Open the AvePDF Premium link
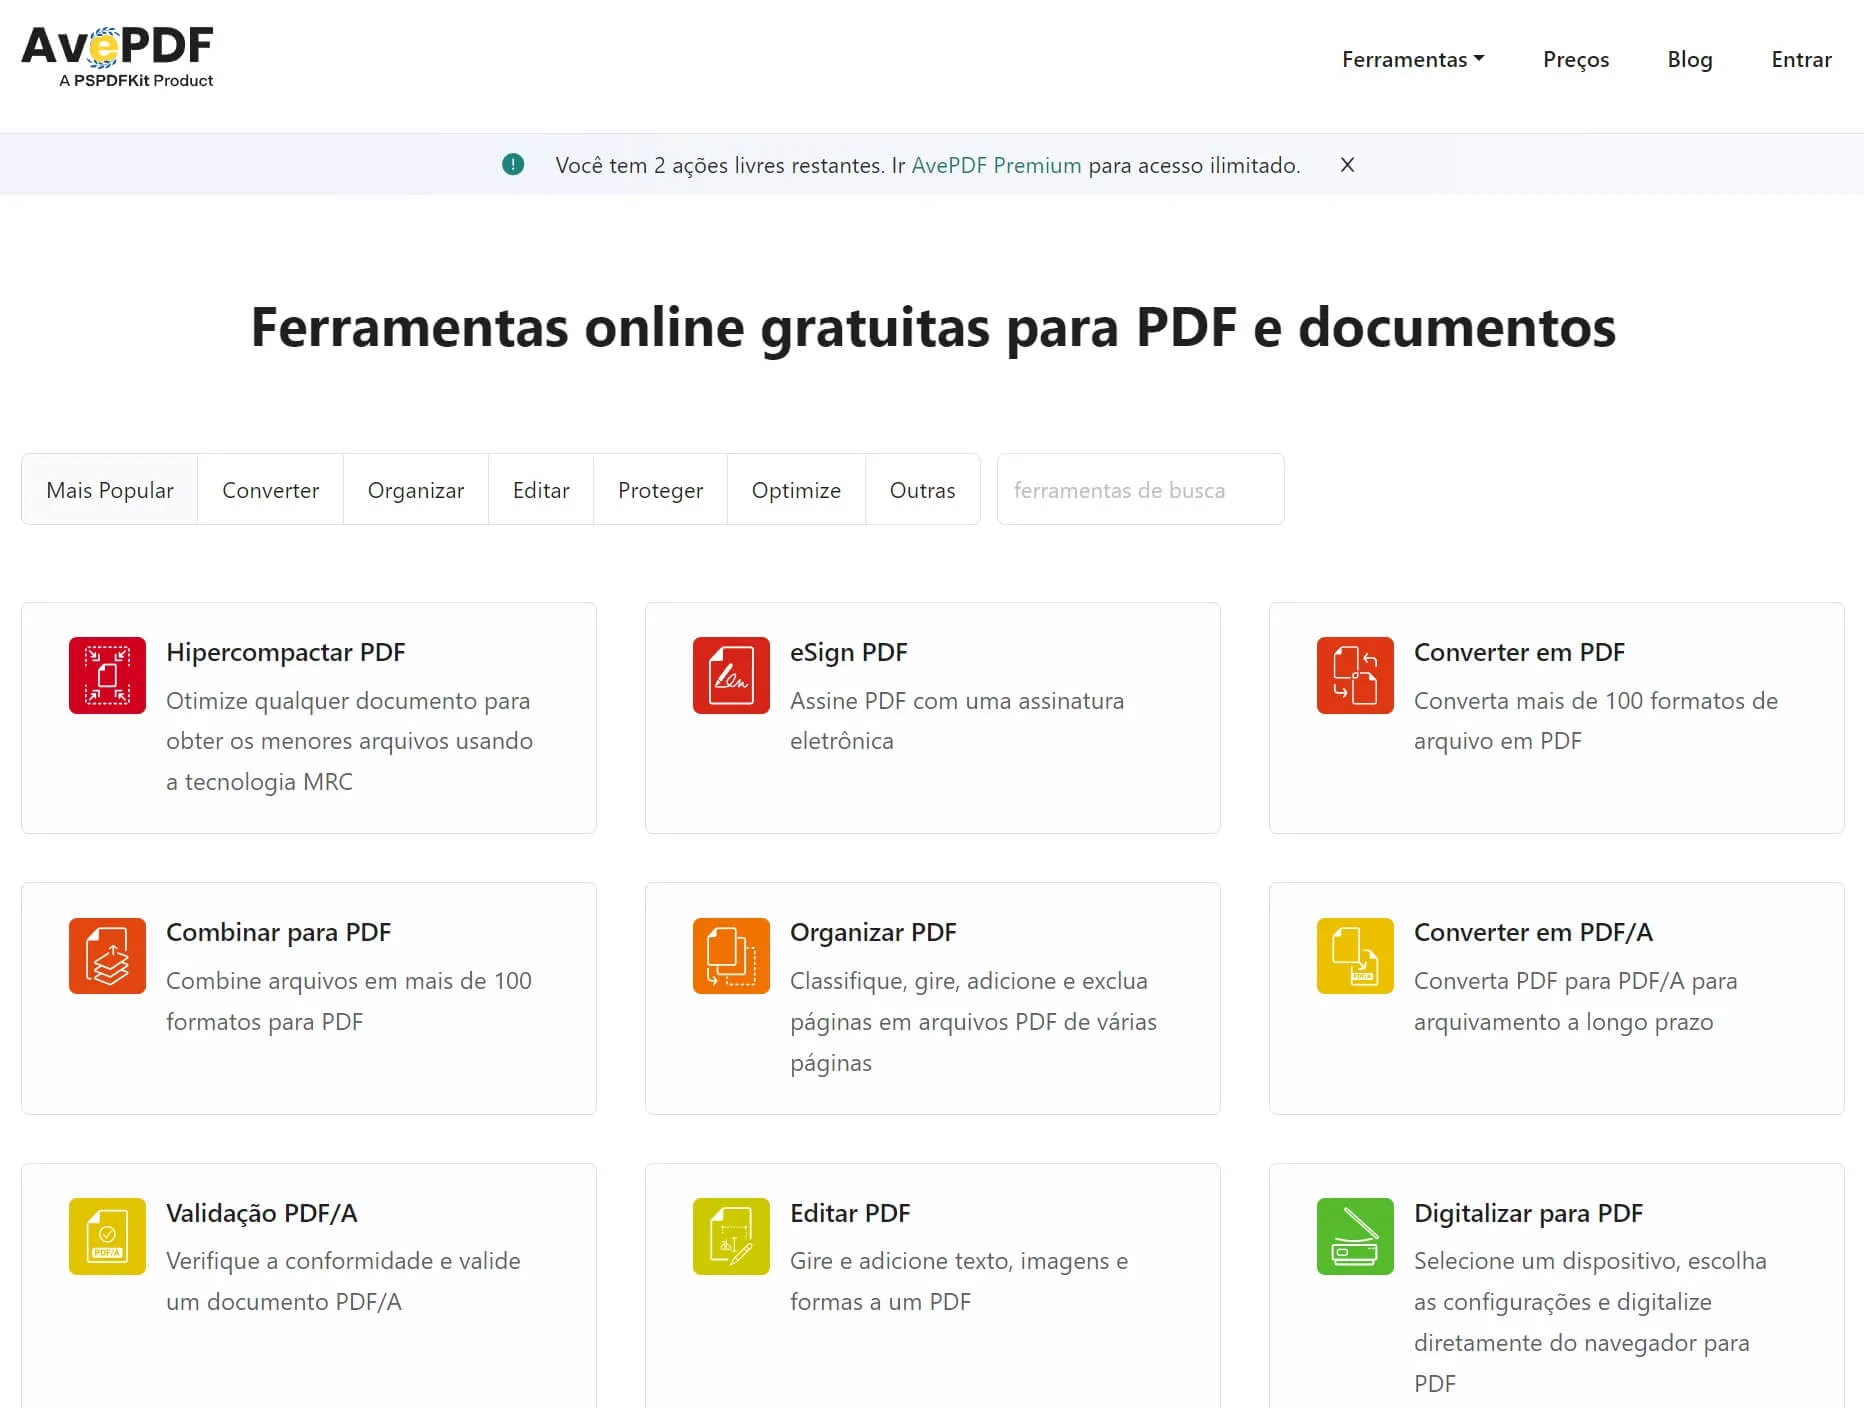The height and width of the screenshot is (1408, 1864). (996, 165)
